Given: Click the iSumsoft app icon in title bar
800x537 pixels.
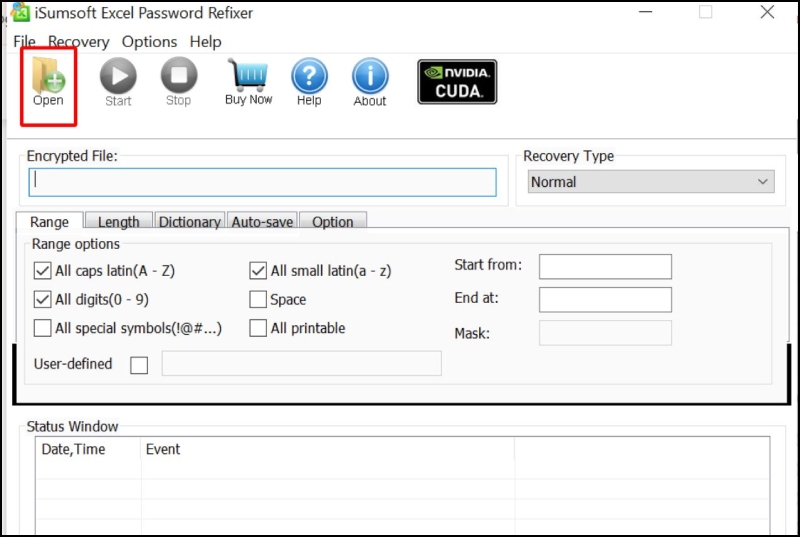Looking at the screenshot, I should [20, 12].
